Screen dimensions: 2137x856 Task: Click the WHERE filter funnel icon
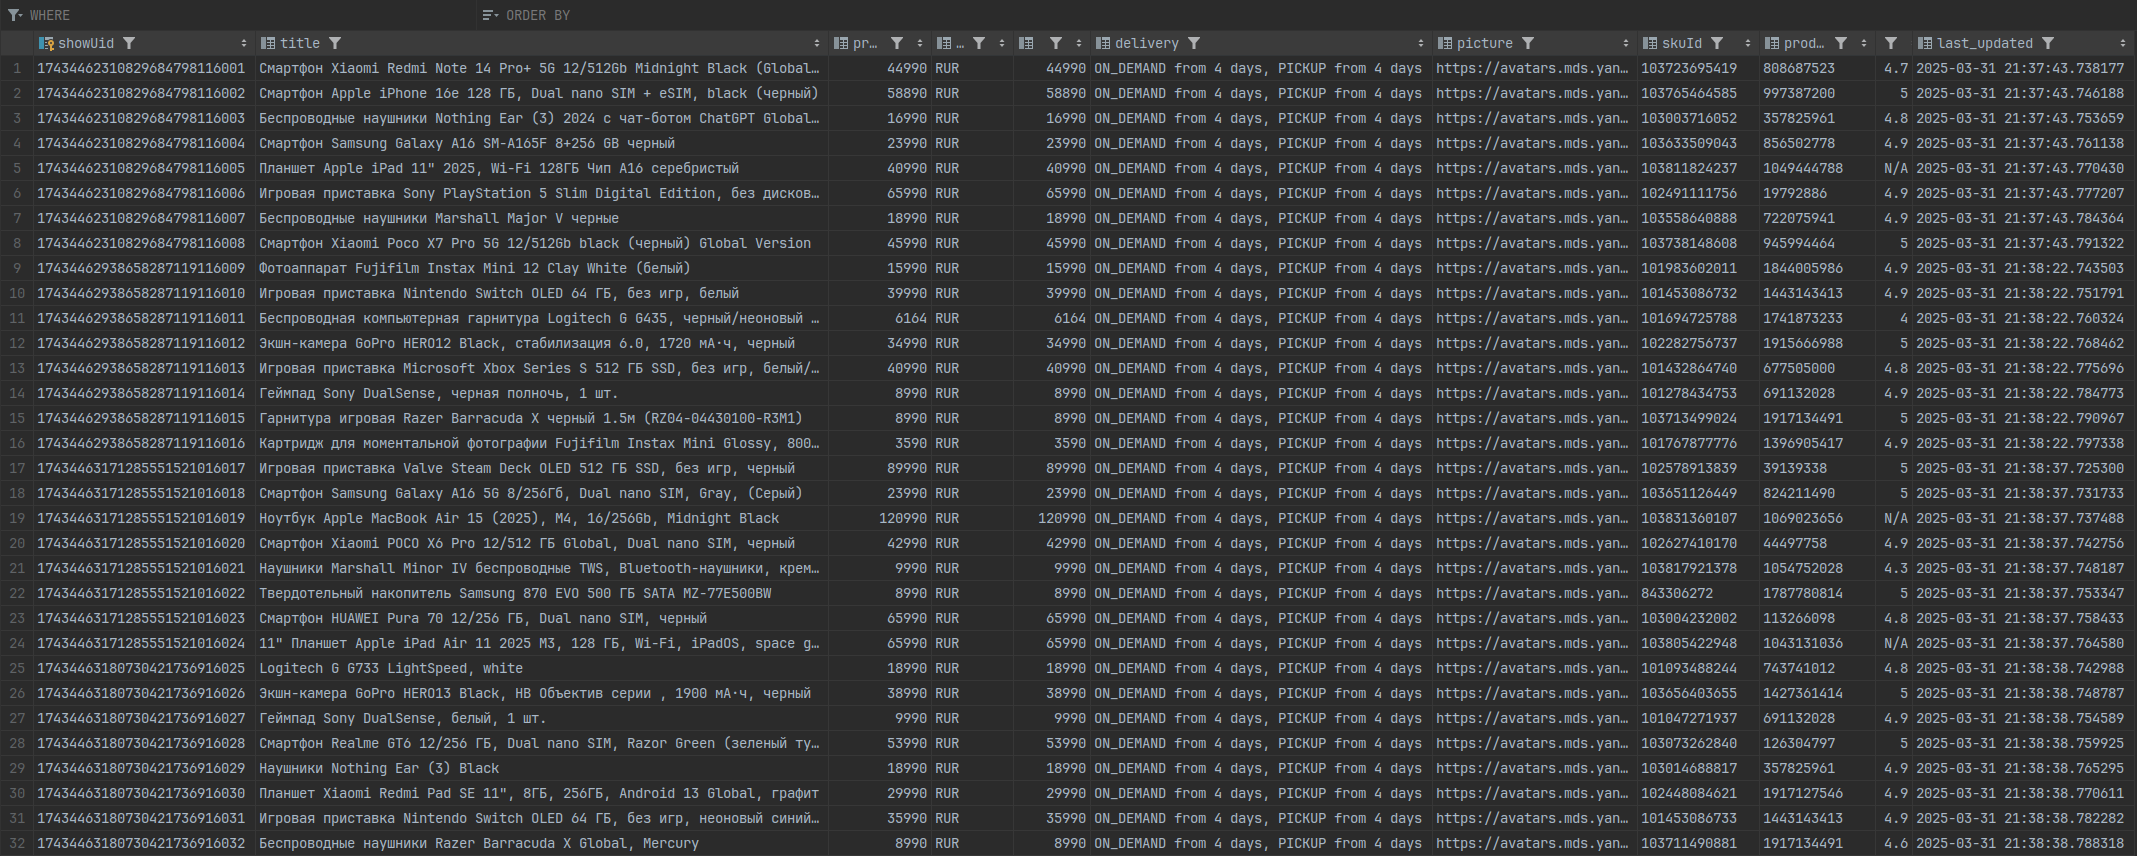click(14, 15)
